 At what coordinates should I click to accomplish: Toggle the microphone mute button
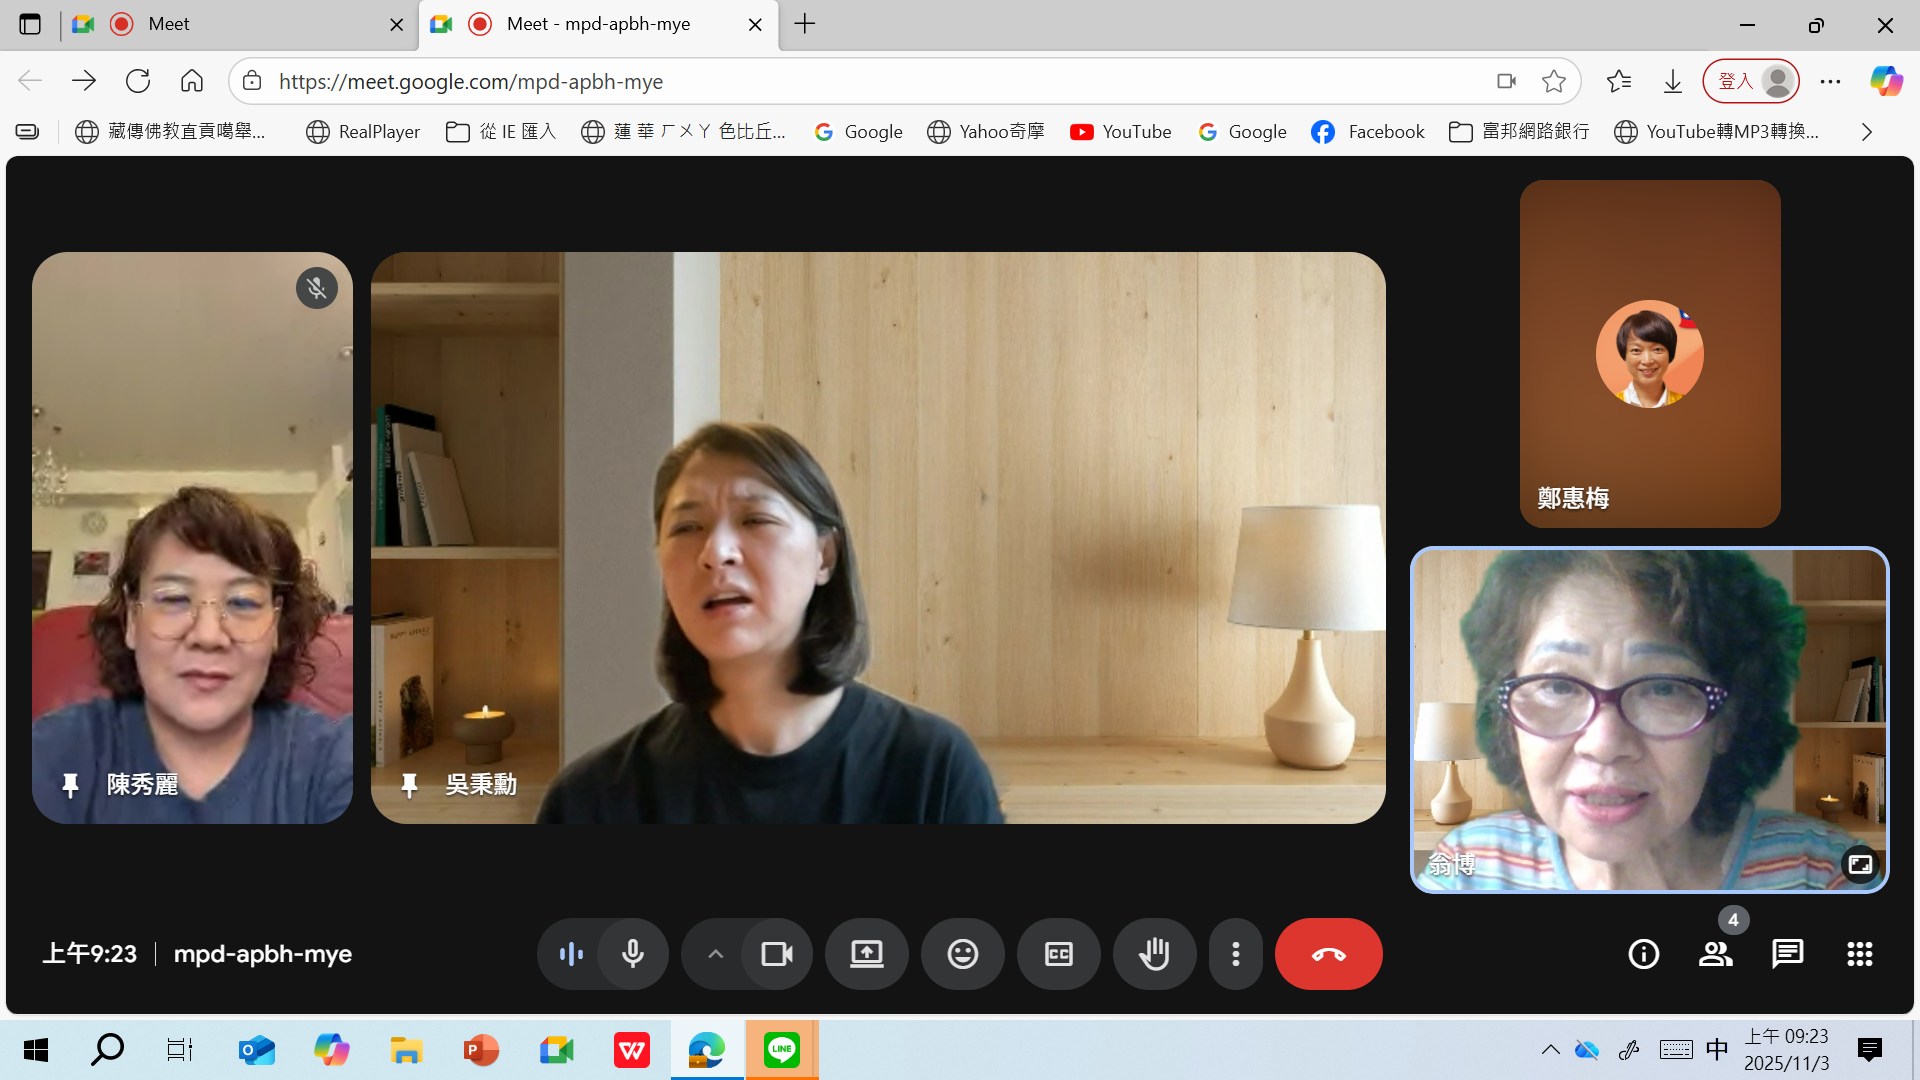pos(632,954)
